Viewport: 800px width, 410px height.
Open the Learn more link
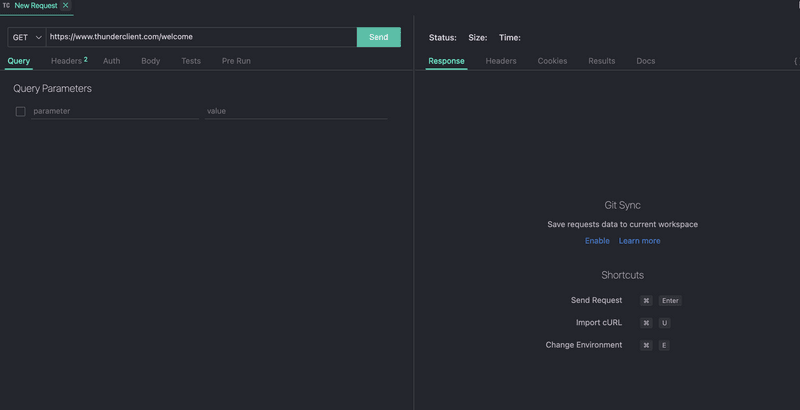click(x=639, y=241)
